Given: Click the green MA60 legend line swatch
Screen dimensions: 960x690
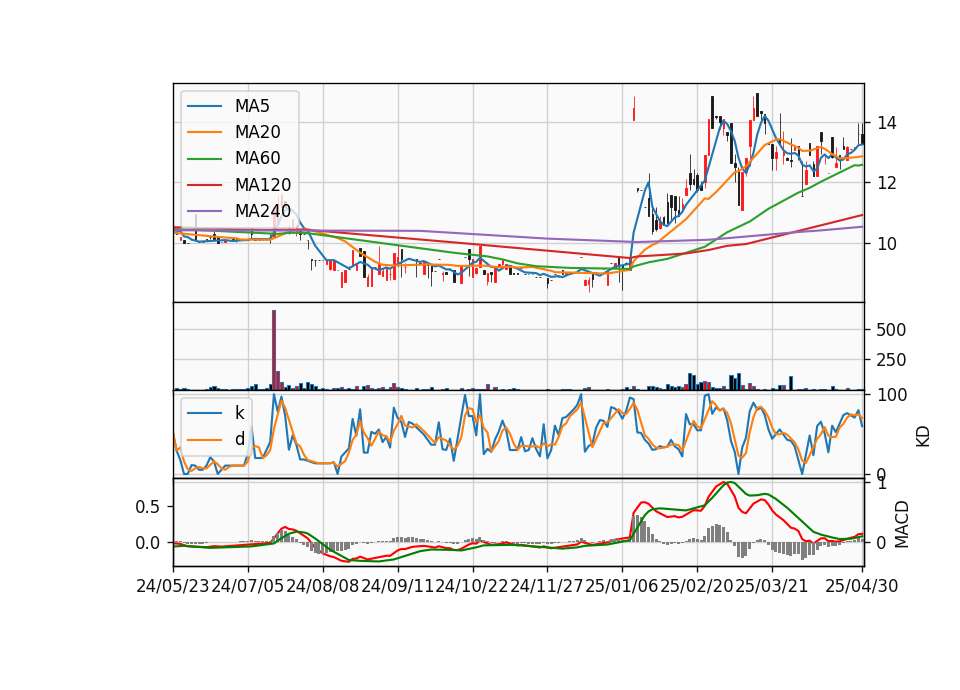Looking at the screenshot, I should click(x=204, y=159).
